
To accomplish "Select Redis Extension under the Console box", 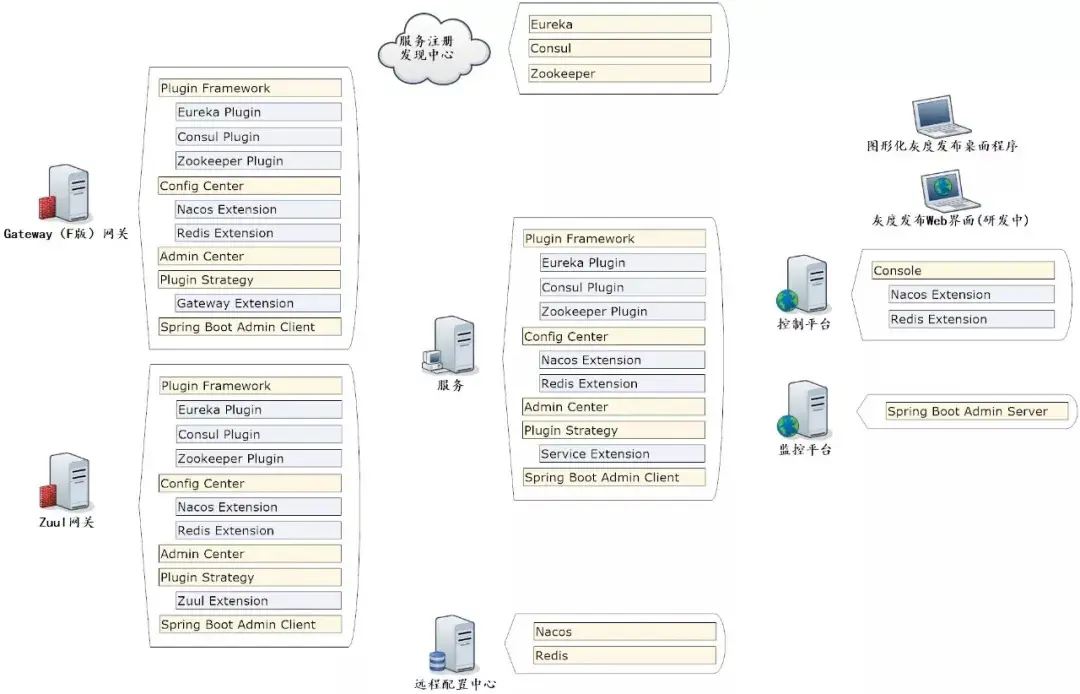I will [x=972, y=319].
